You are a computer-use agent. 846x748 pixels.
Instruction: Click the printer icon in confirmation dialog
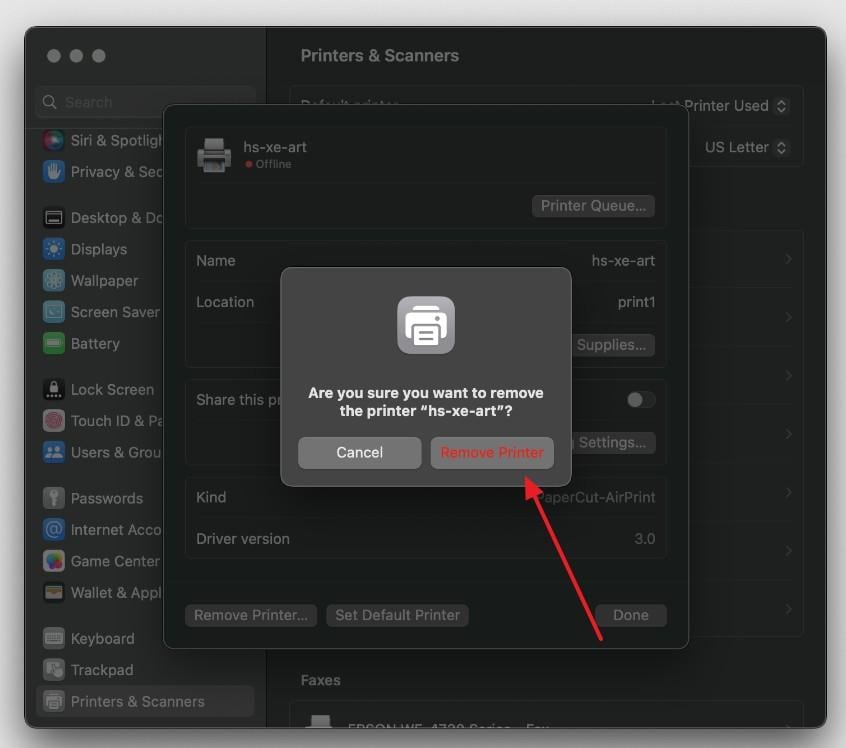point(426,325)
